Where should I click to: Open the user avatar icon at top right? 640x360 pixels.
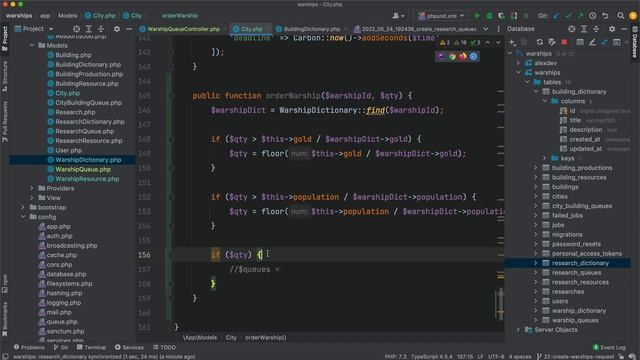tap(633, 16)
